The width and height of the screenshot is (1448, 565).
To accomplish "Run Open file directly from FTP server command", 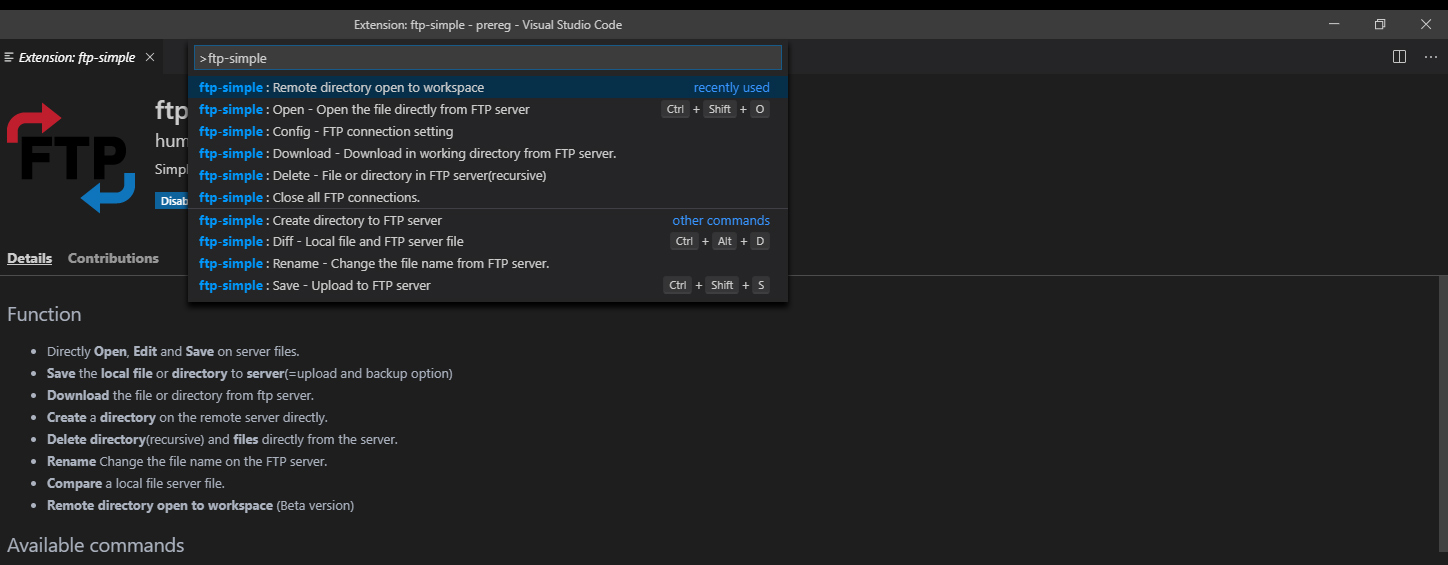I will [x=488, y=110].
